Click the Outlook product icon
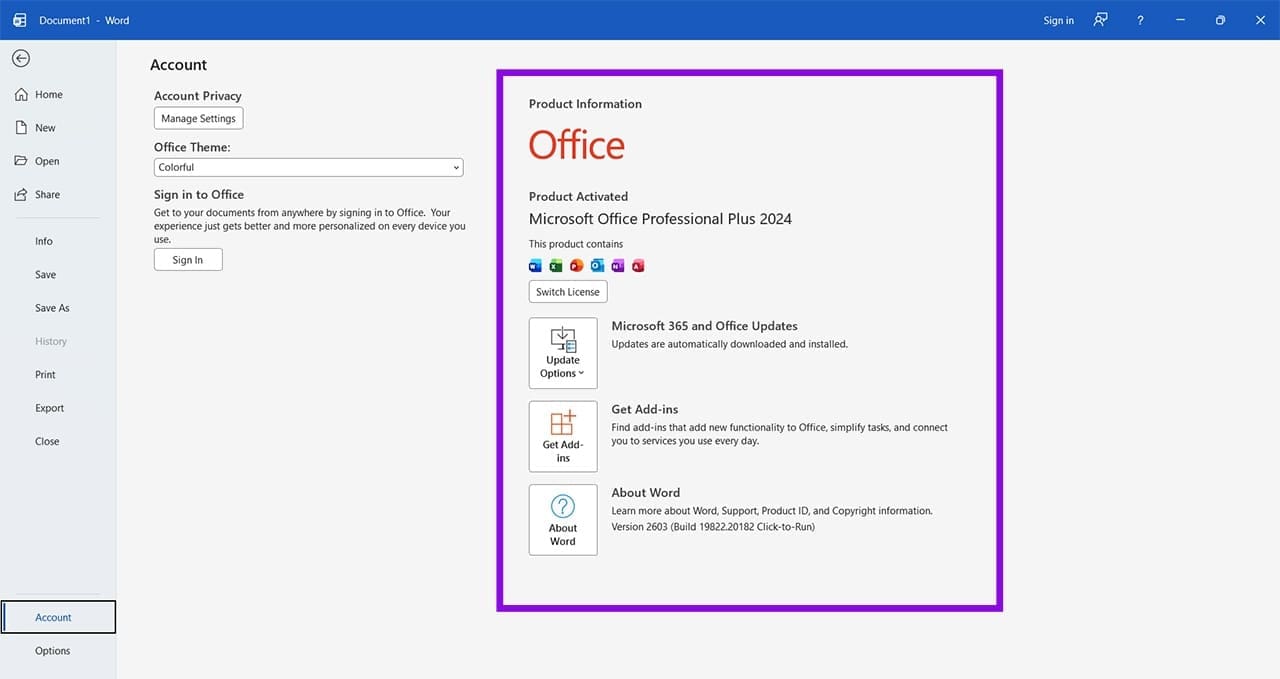 pyautogui.click(x=597, y=266)
